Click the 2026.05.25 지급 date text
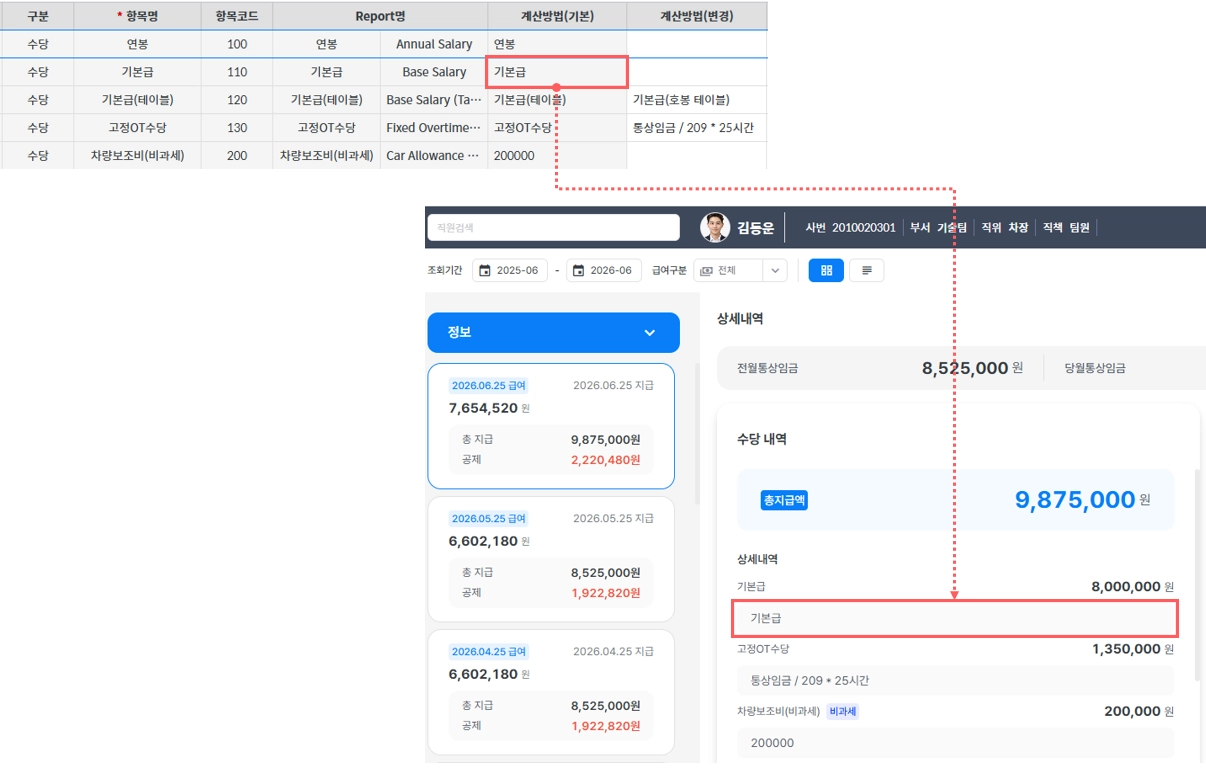The image size is (1206, 768). [x=613, y=518]
